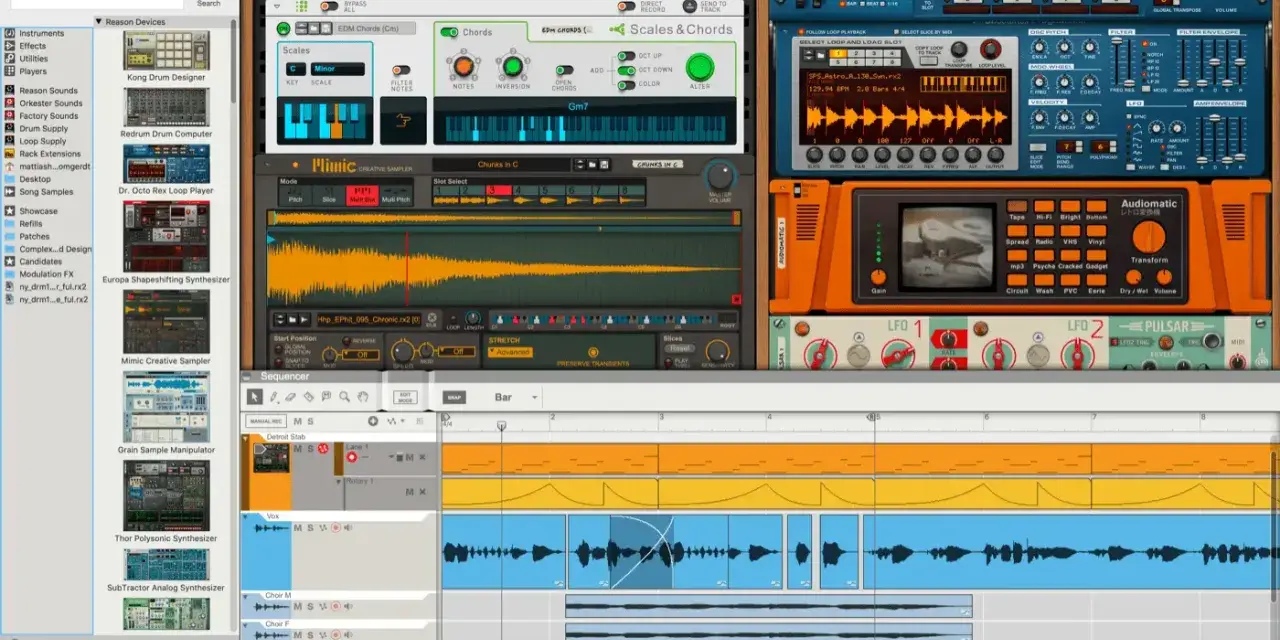Collapse the Choir M track triangle
Viewport: 1280px width, 640px height.
click(246, 596)
